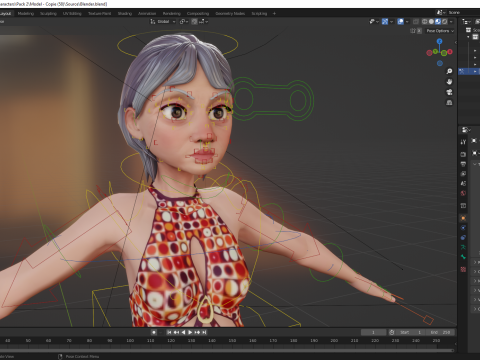This screenshot has width=480, height=360.
Task: Open the World properties tab
Action: [x=463, y=193]
